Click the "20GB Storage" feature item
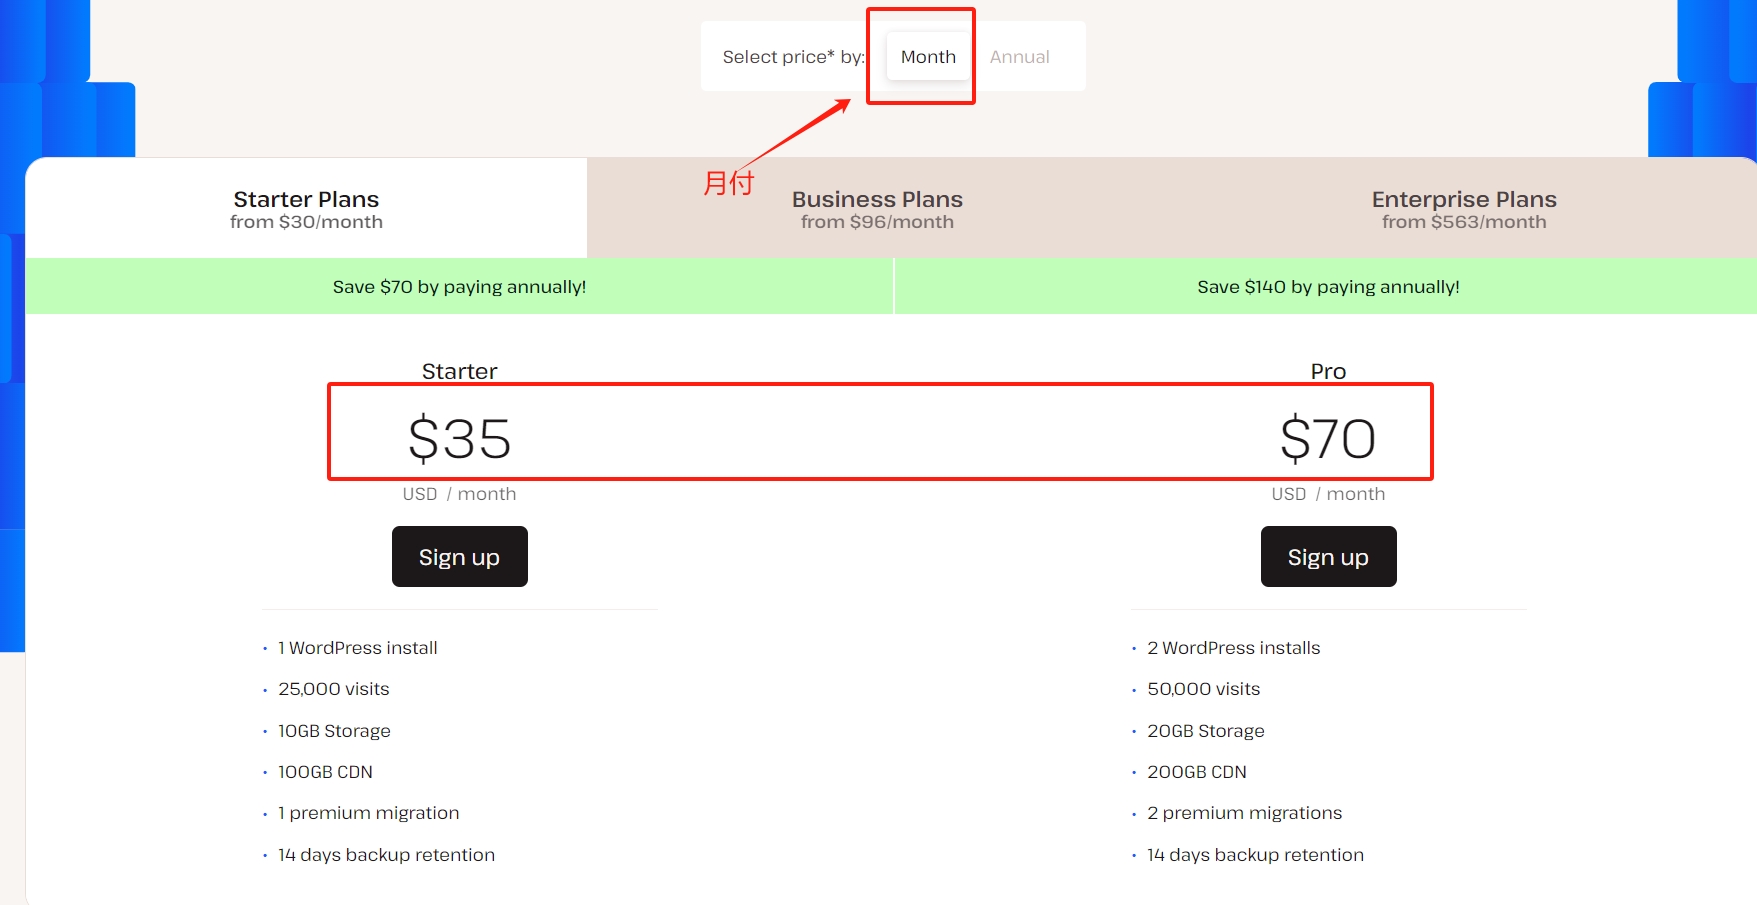This screenshot has height=905, width=1757. [1205, 731]
